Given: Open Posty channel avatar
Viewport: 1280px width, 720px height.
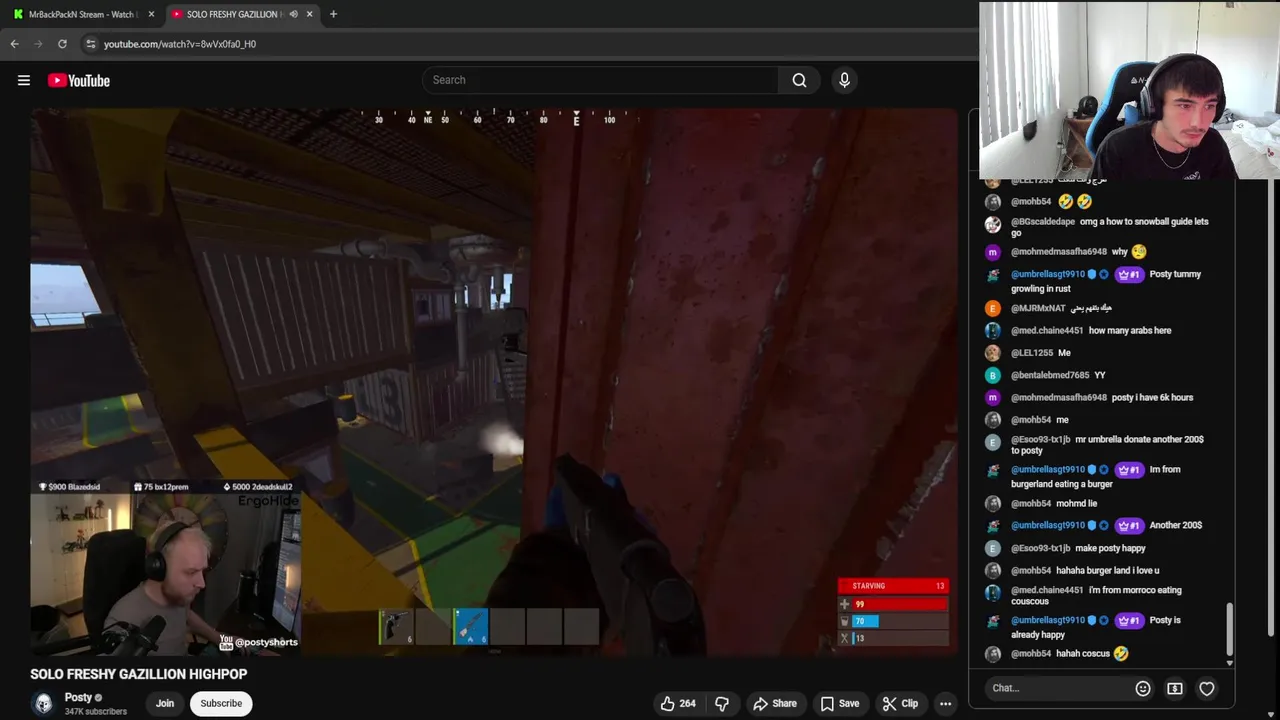Looking at the screenshot, I should 43,703.
